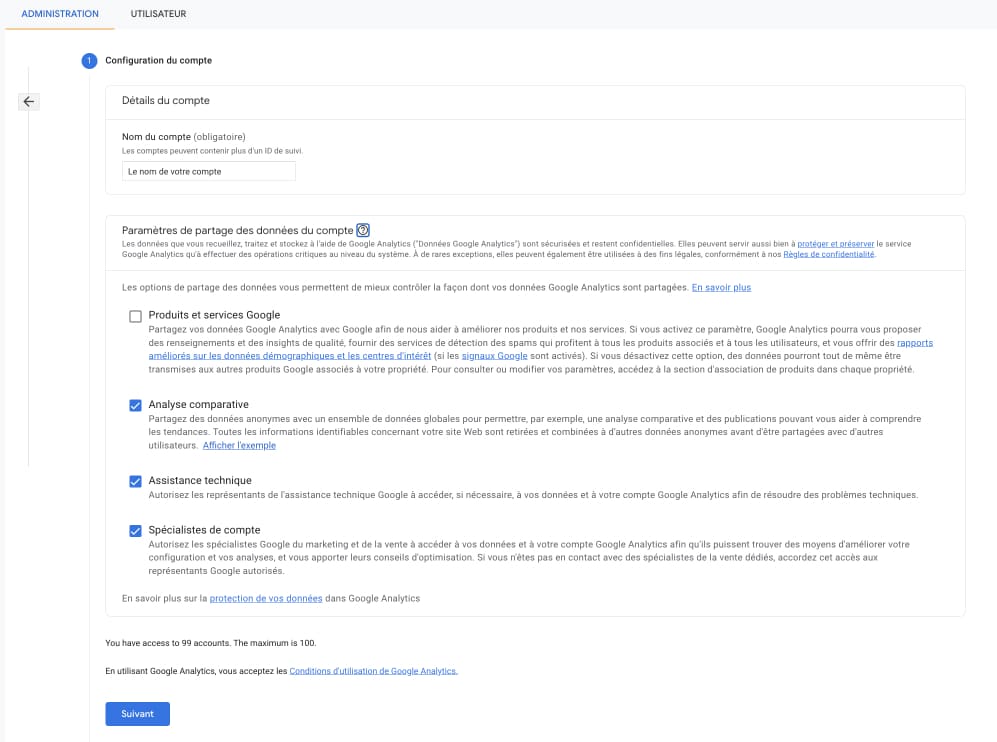The image size is (997, 742).
Task: Click the Spécialistes de compte label
Action: tap(204, 530)
